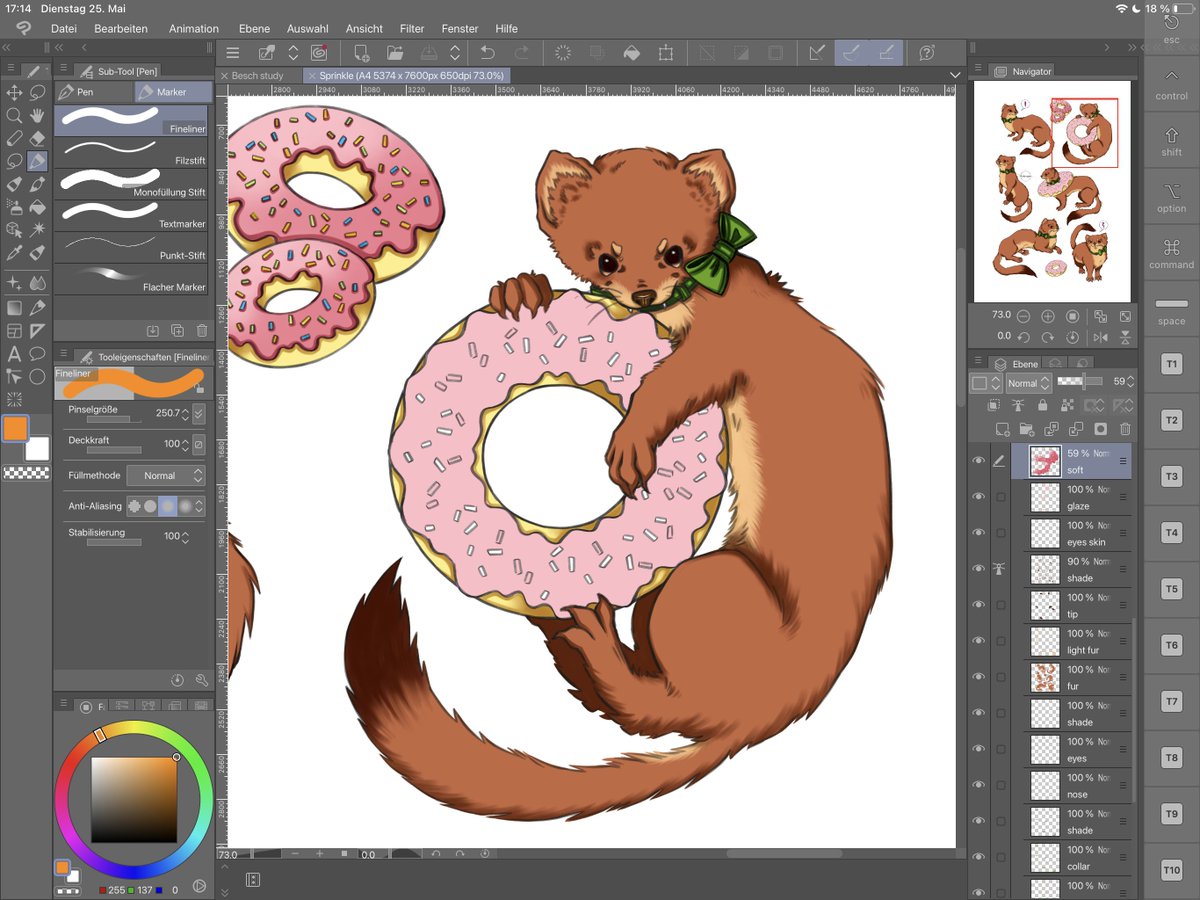Click the Open file folder icon

click(395, 53)
